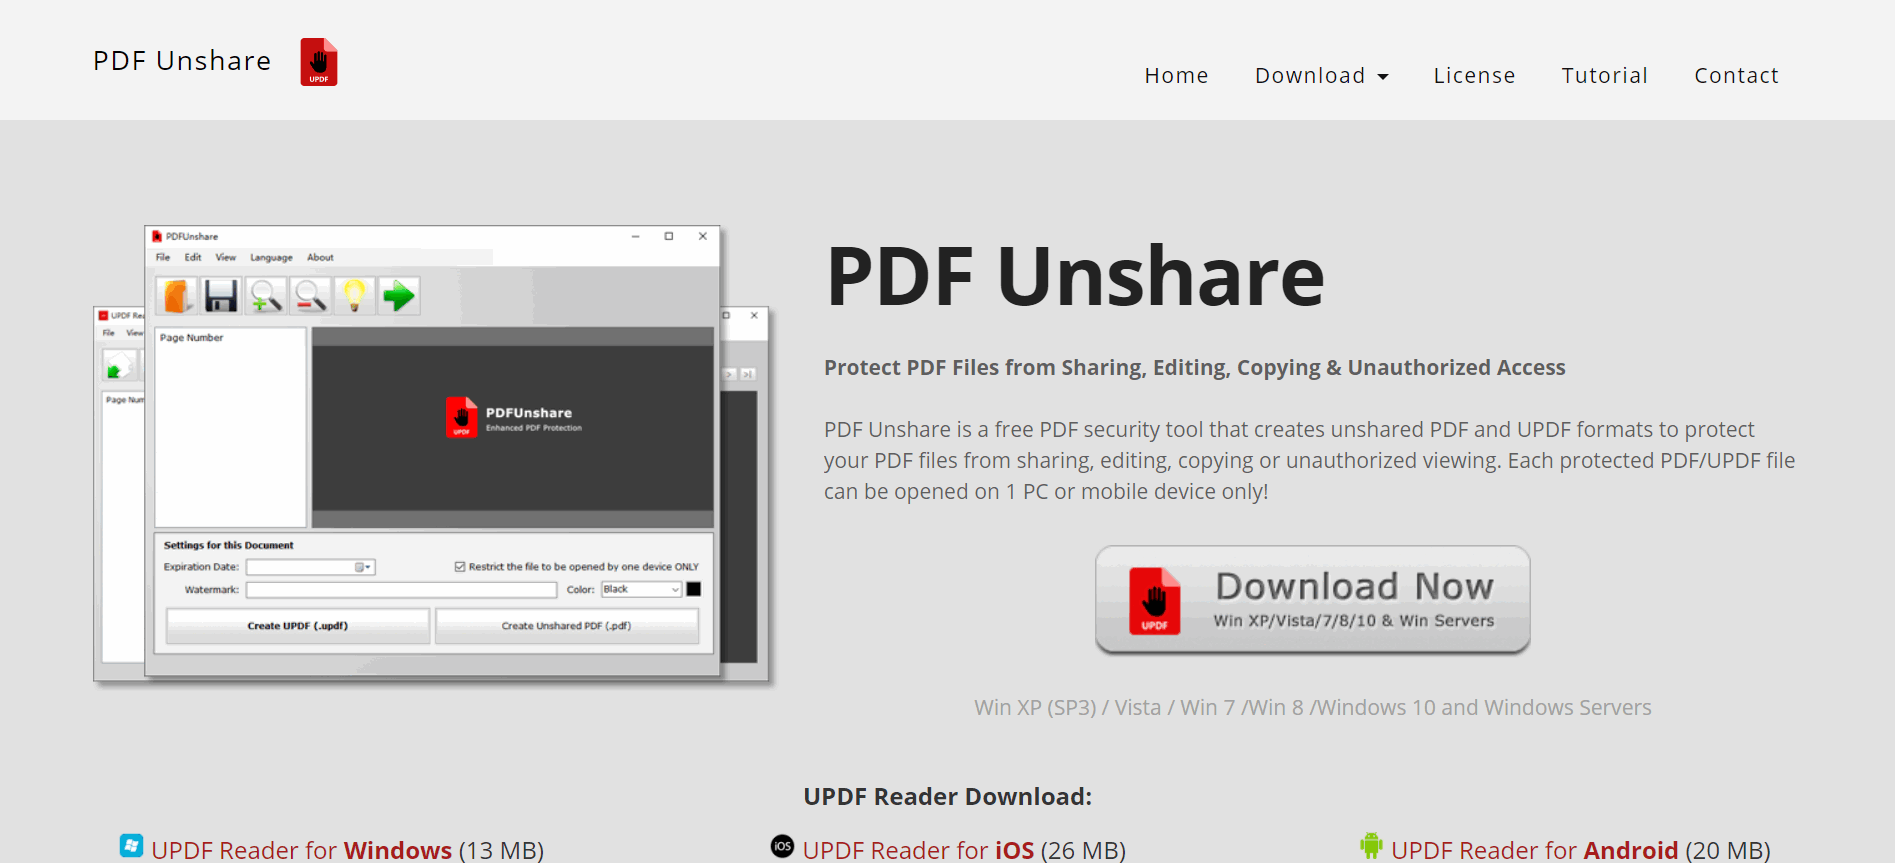Click the red UPDF logo in header
The image size is (1895, 863).
click(319, 62)
